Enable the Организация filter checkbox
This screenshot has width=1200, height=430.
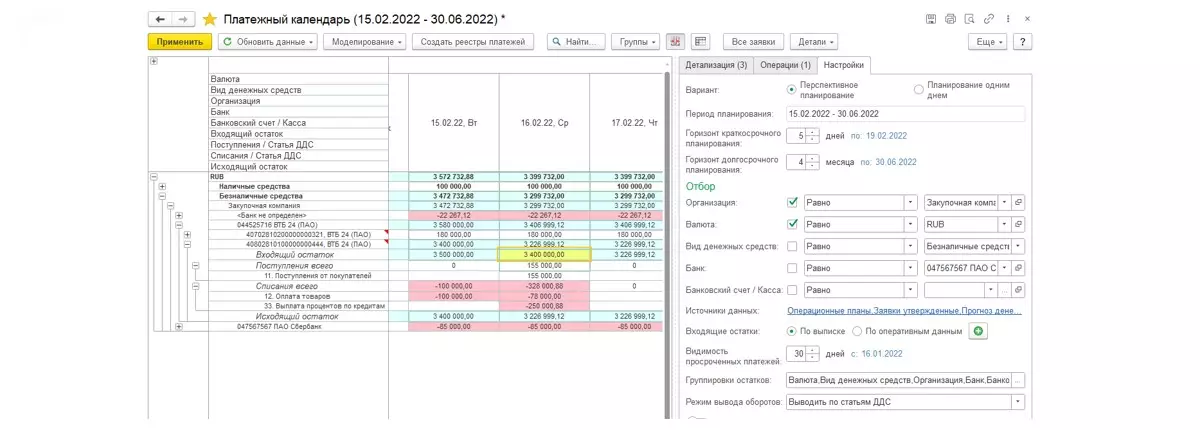coord(793,201)
